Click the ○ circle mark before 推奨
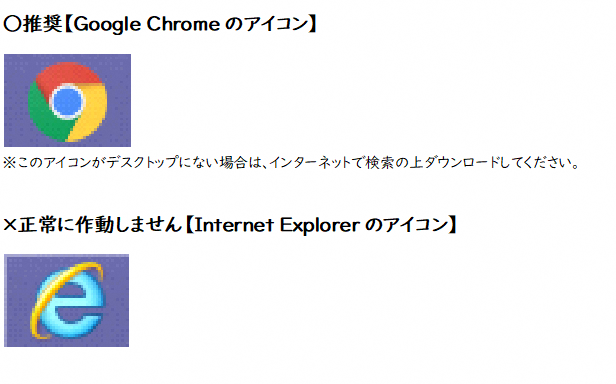Viewport: 616px width, 384px height. click(13, 24)
